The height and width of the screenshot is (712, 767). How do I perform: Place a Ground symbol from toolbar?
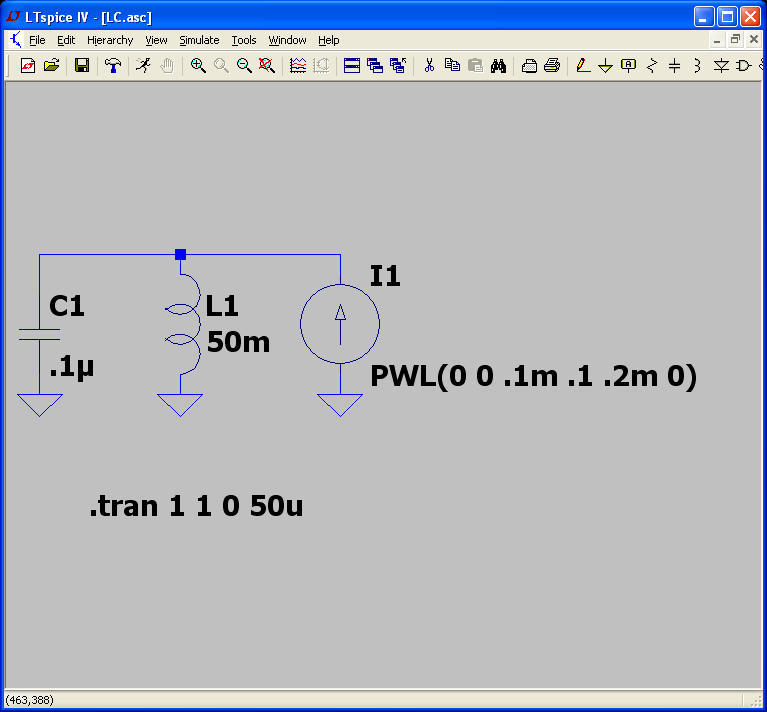pos(605,66)
